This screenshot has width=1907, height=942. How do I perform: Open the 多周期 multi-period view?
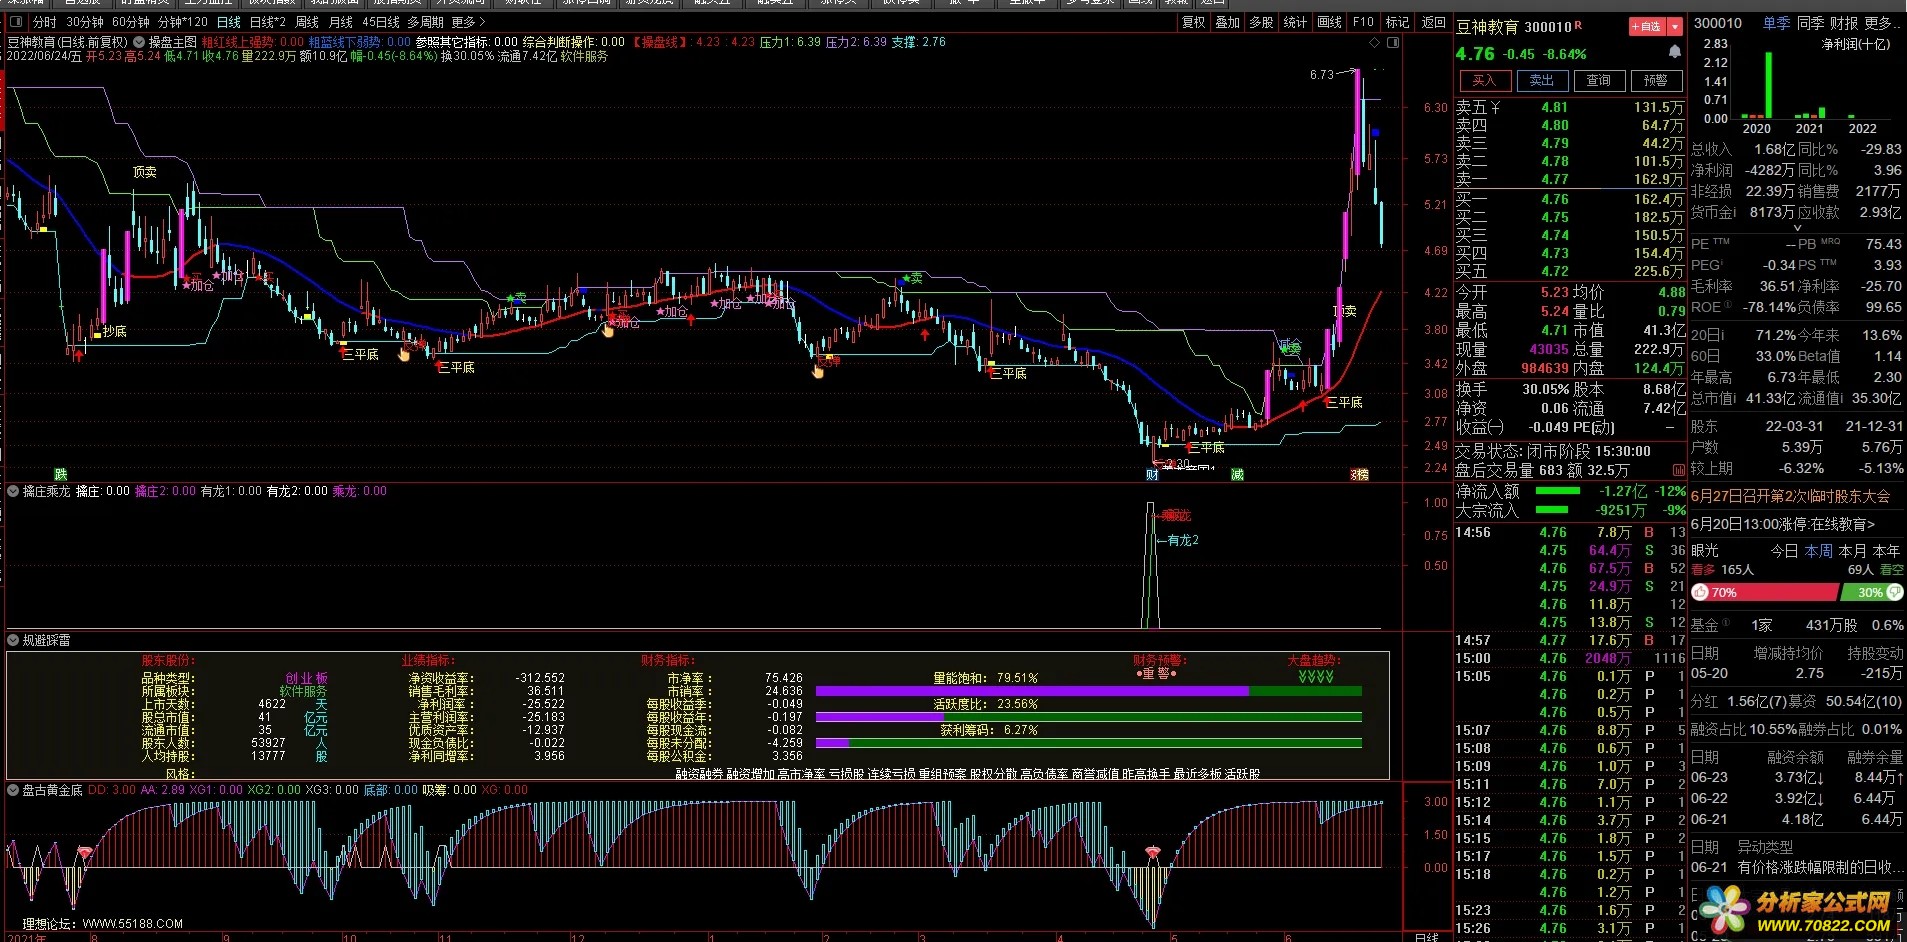(425, 22)
